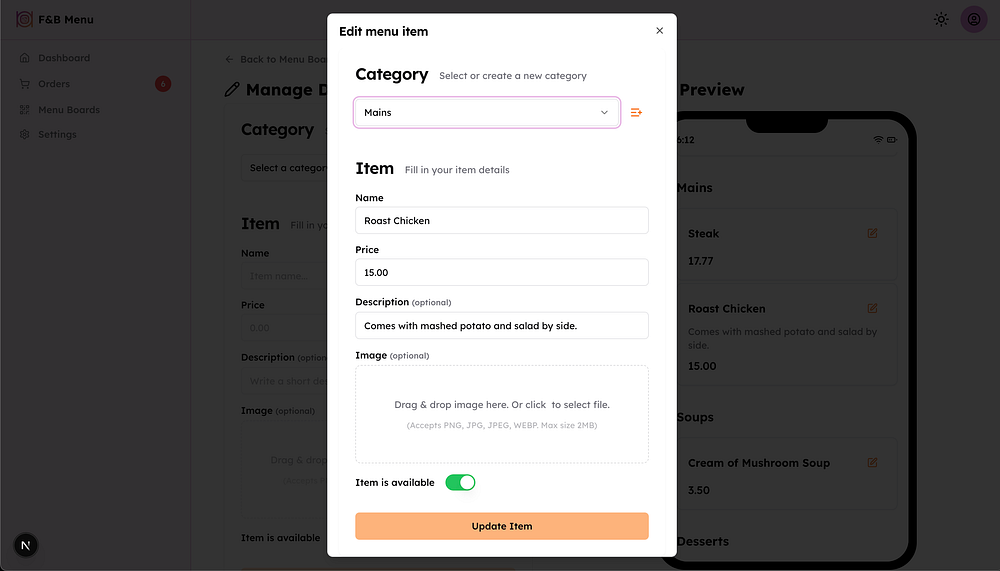This screenshot has height=571, width=1000.
Task: Edit the Cream of Mushroom Soup item
Action: click(872, 463)
